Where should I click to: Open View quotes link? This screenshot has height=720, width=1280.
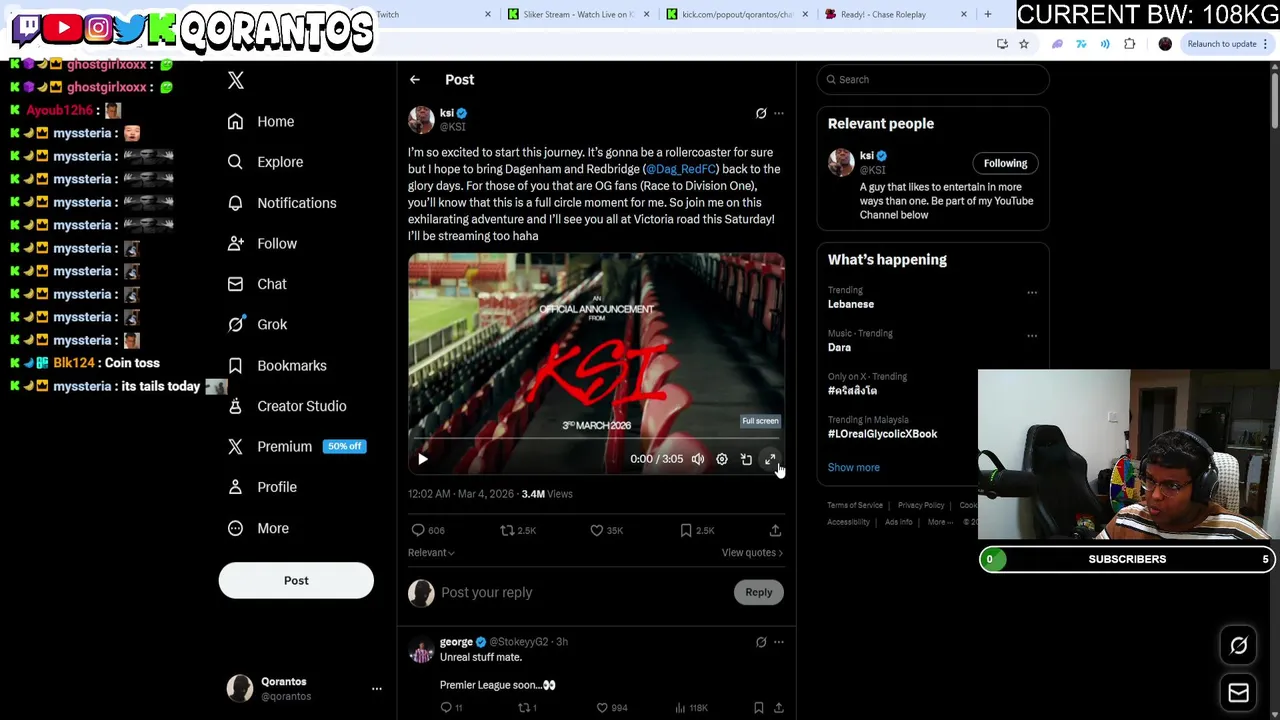(x=752, y=552)
